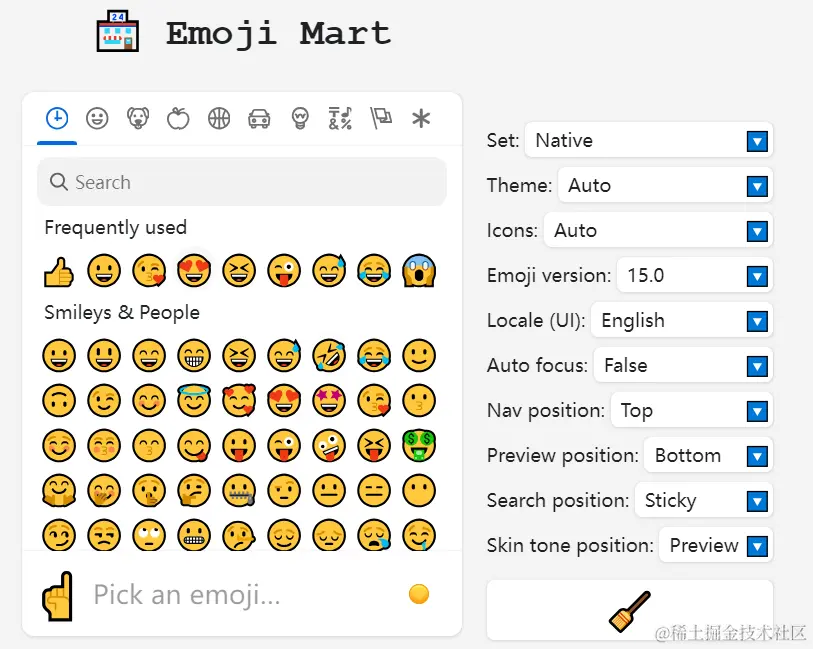Select the rolling on floor laughing emoji
Image resolution: width=813 pixels, height=649 pixels.
329,356
